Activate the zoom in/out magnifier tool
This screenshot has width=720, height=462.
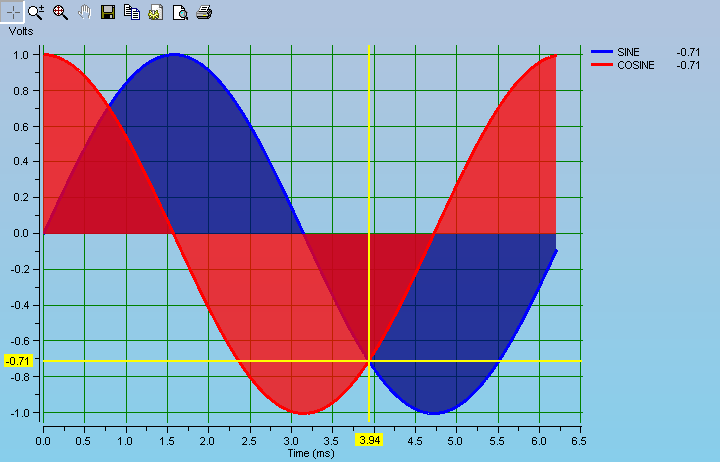coord(37,12)
